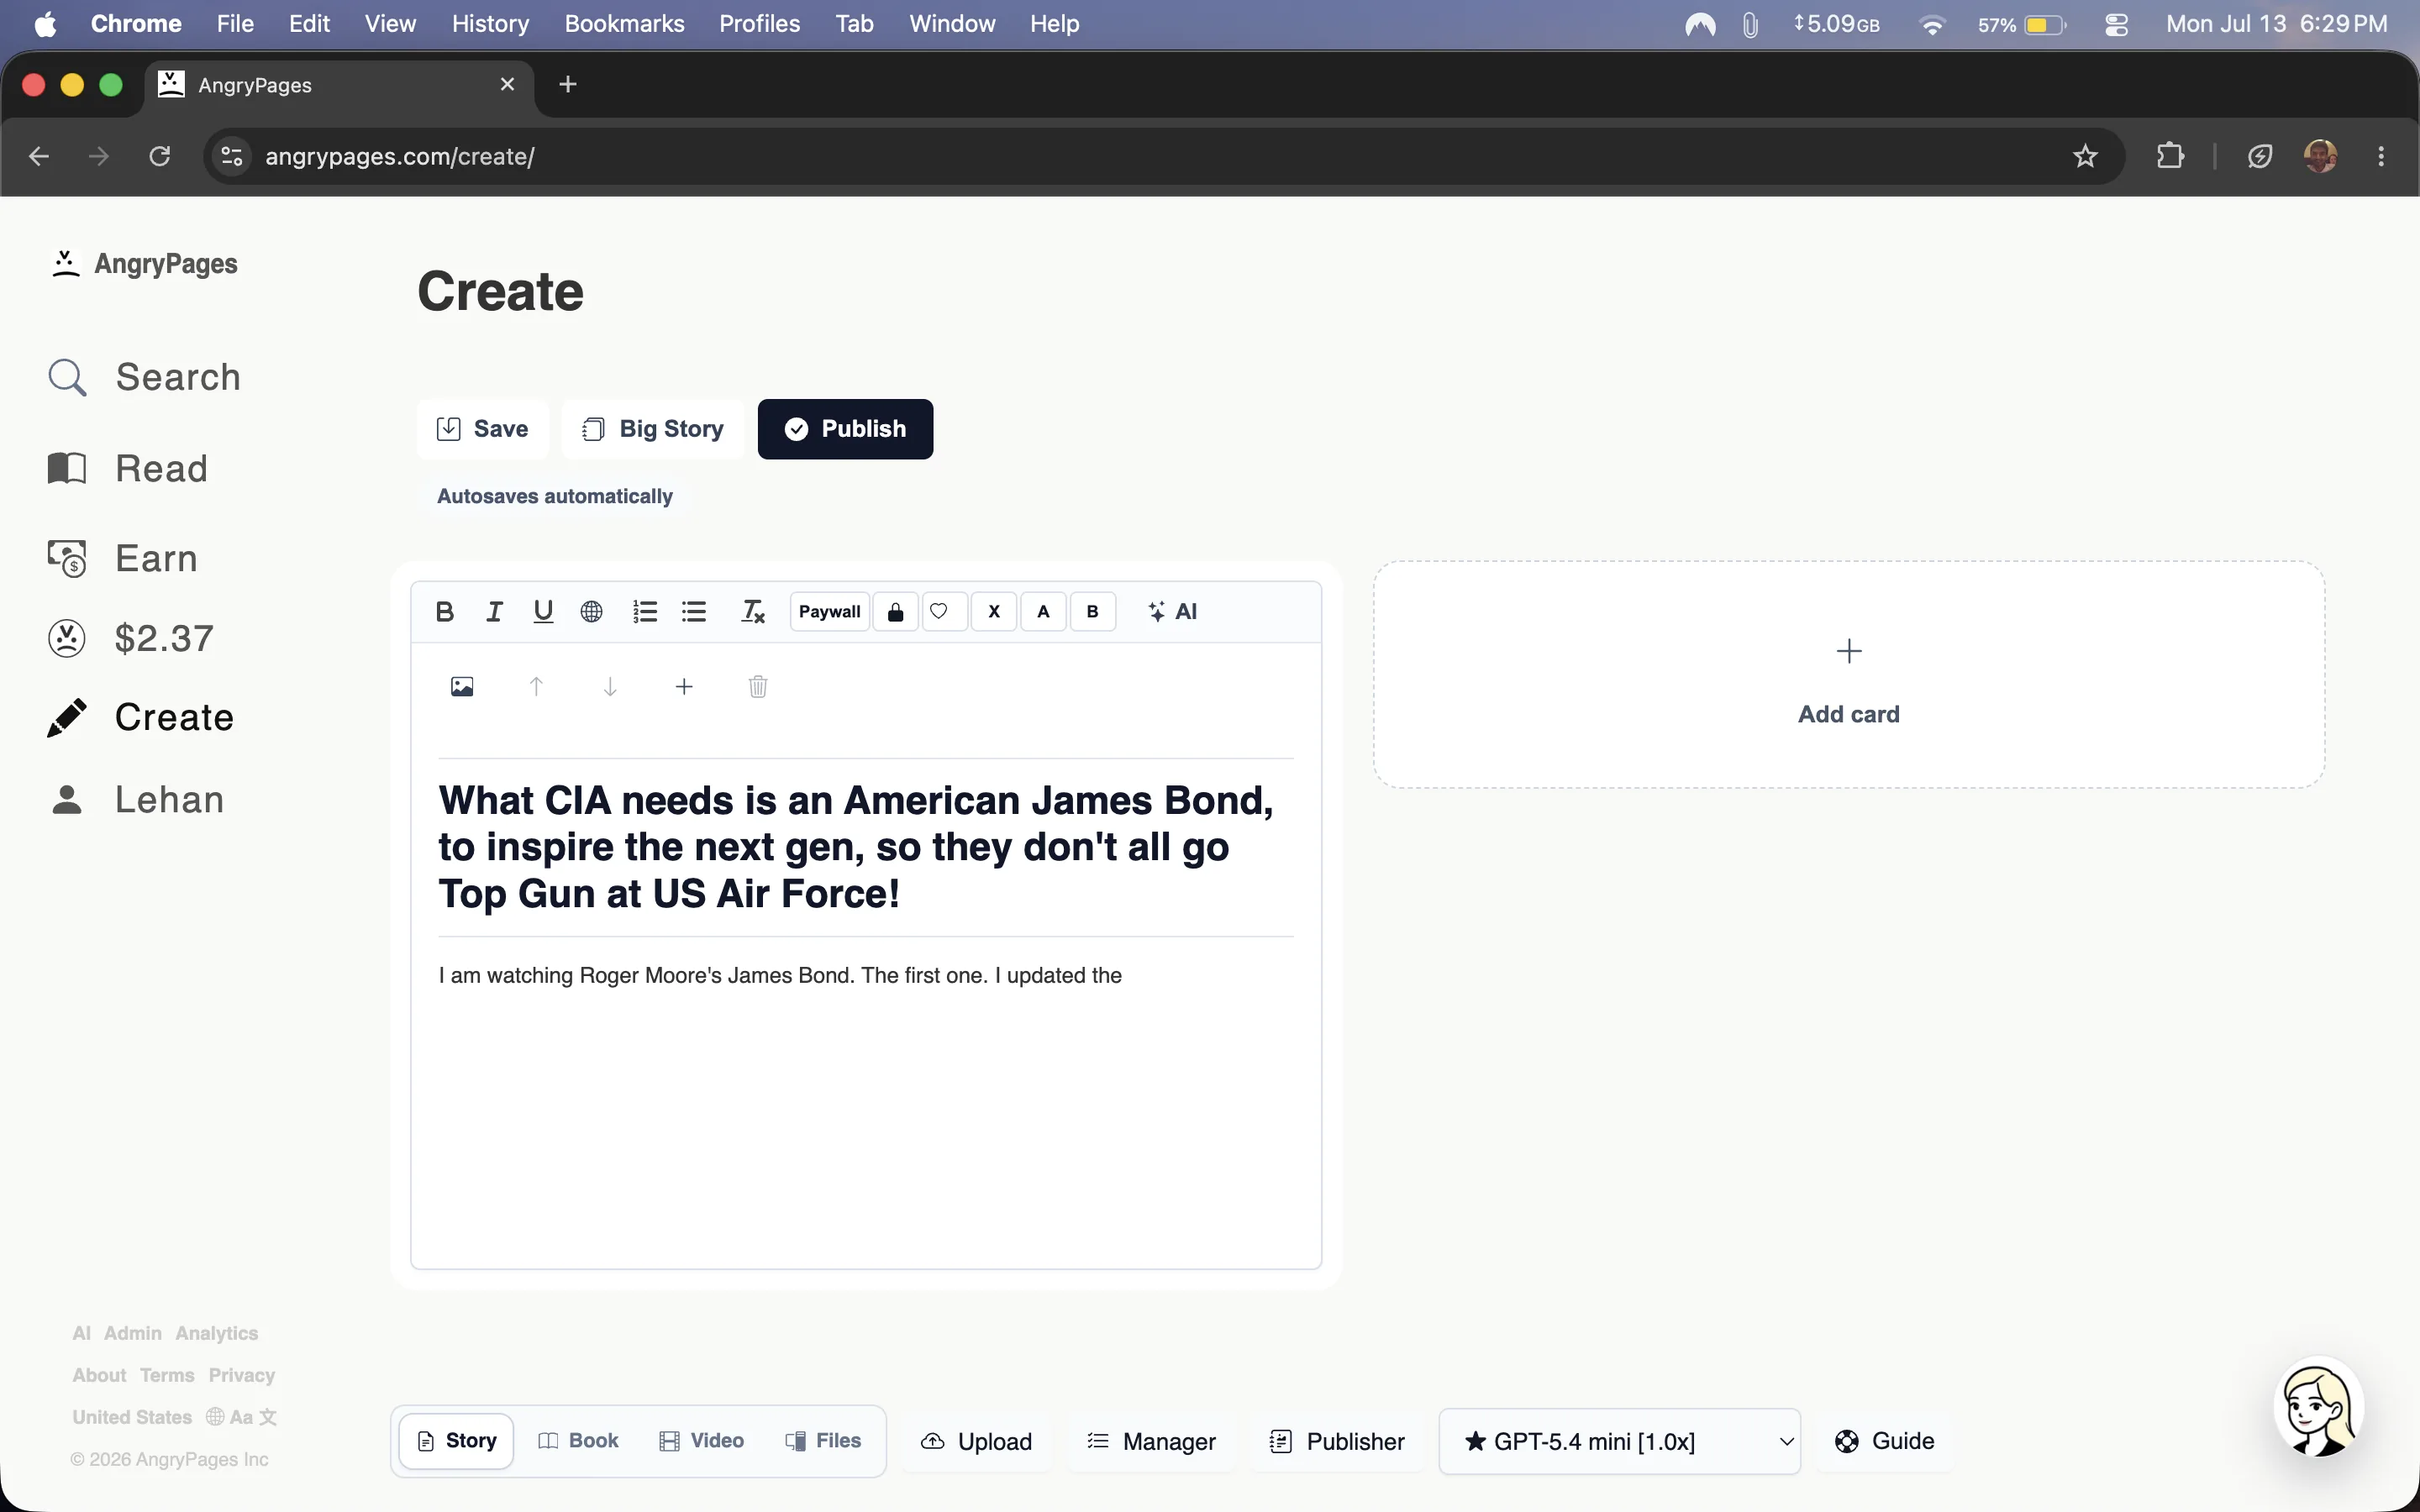
Task: Open the Publisher
Action: [1337, 1441]
